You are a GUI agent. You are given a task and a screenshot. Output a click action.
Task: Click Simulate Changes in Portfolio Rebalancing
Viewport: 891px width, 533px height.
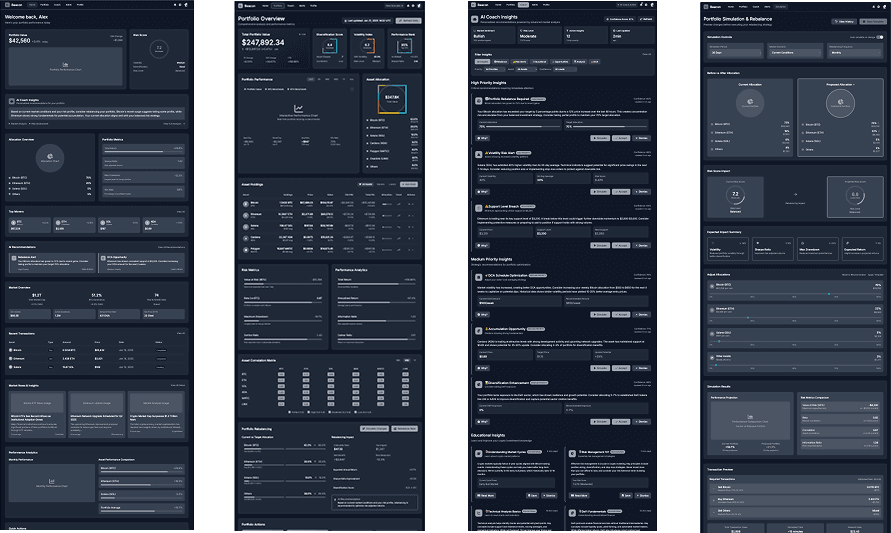coord(374,428)
